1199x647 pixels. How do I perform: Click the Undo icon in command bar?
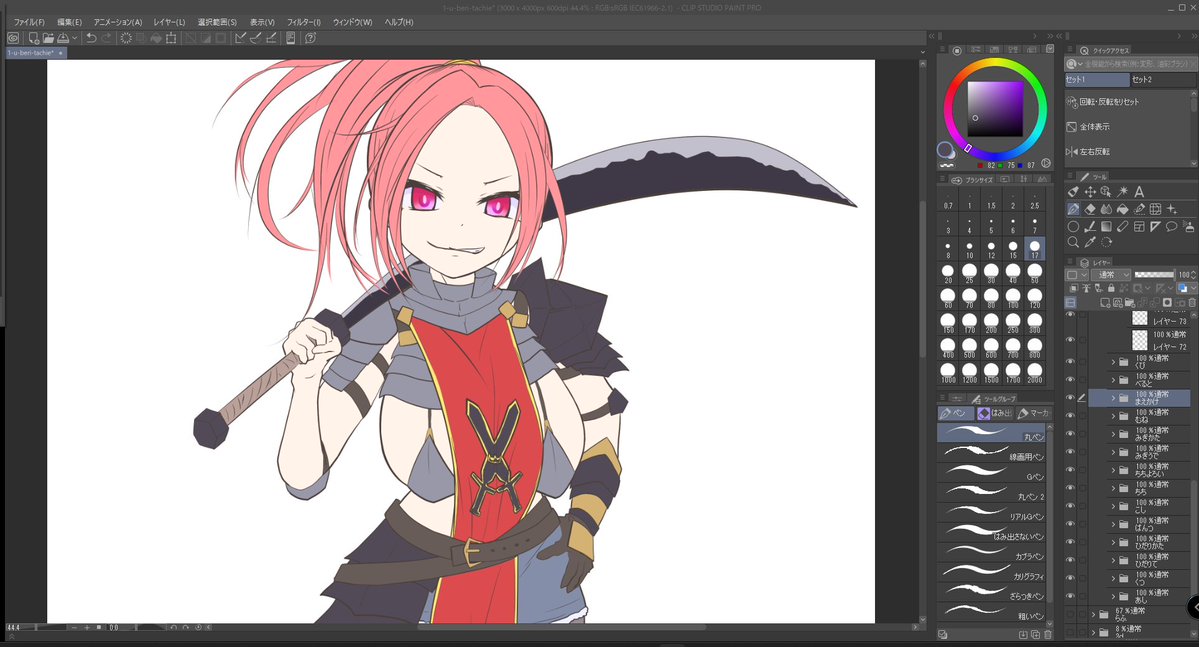tap(91, 37)
